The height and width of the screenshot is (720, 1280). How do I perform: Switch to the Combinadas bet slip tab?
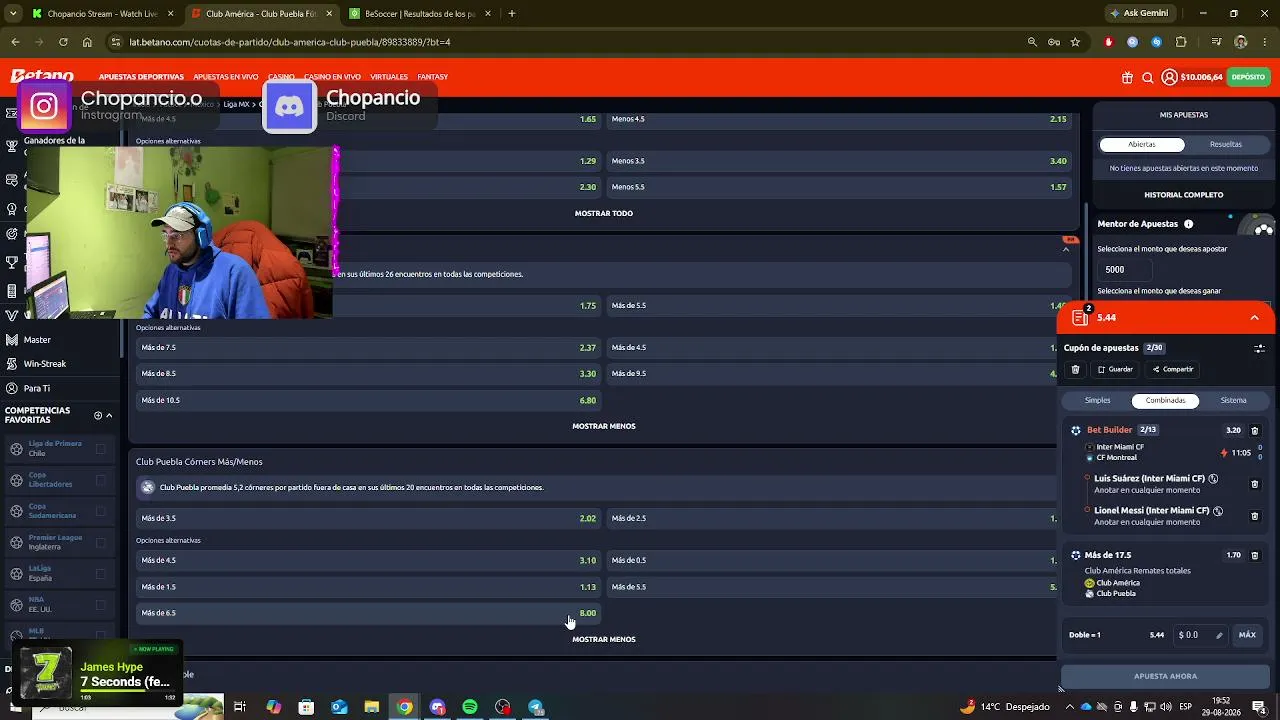pyautogui.click(x=1165, y=400)
